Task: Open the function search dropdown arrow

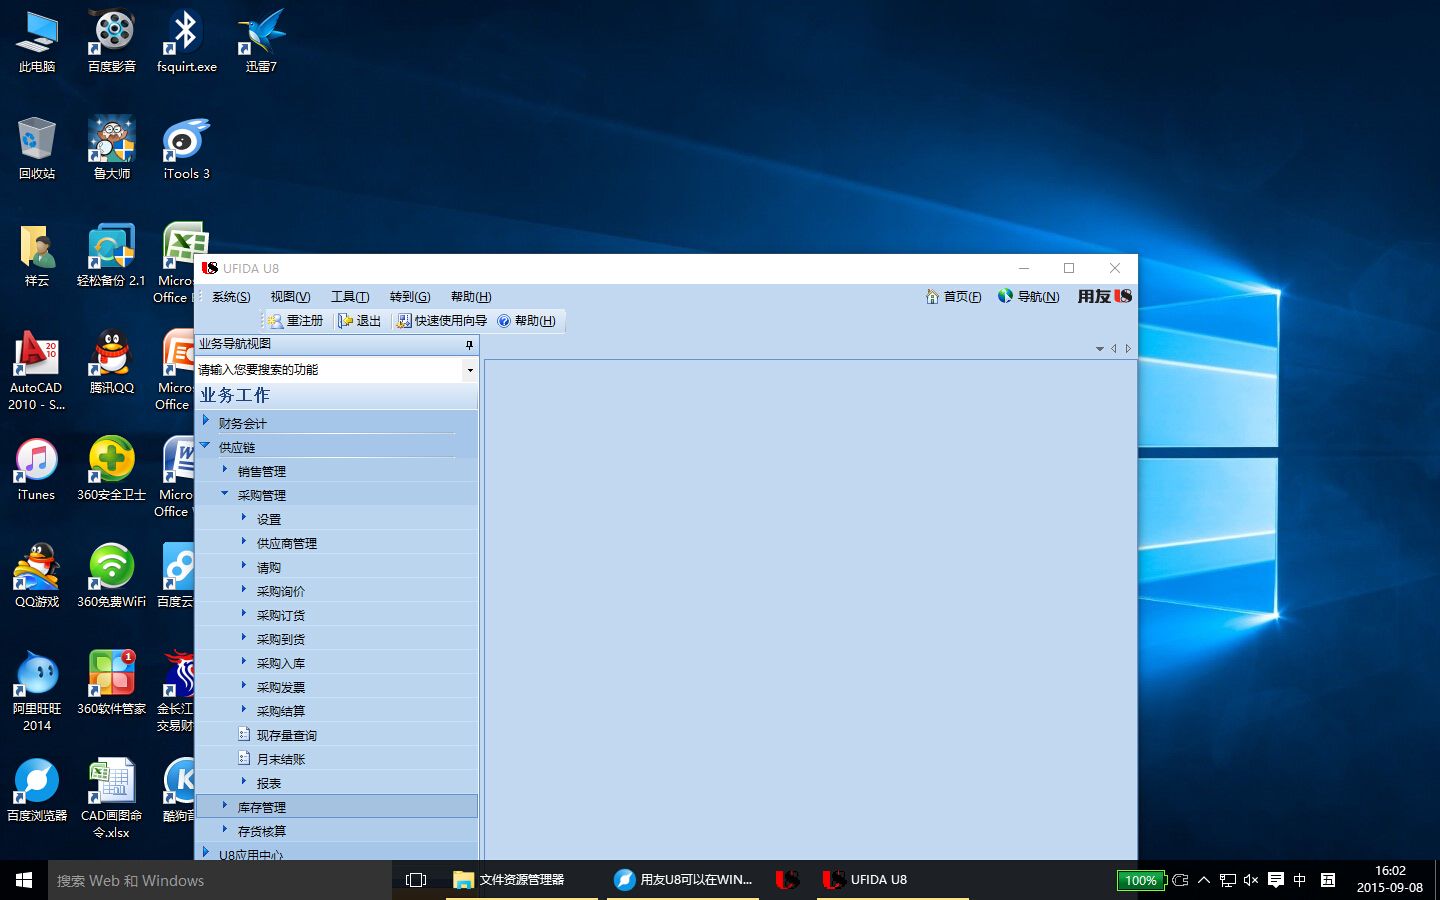Action: 470,370
